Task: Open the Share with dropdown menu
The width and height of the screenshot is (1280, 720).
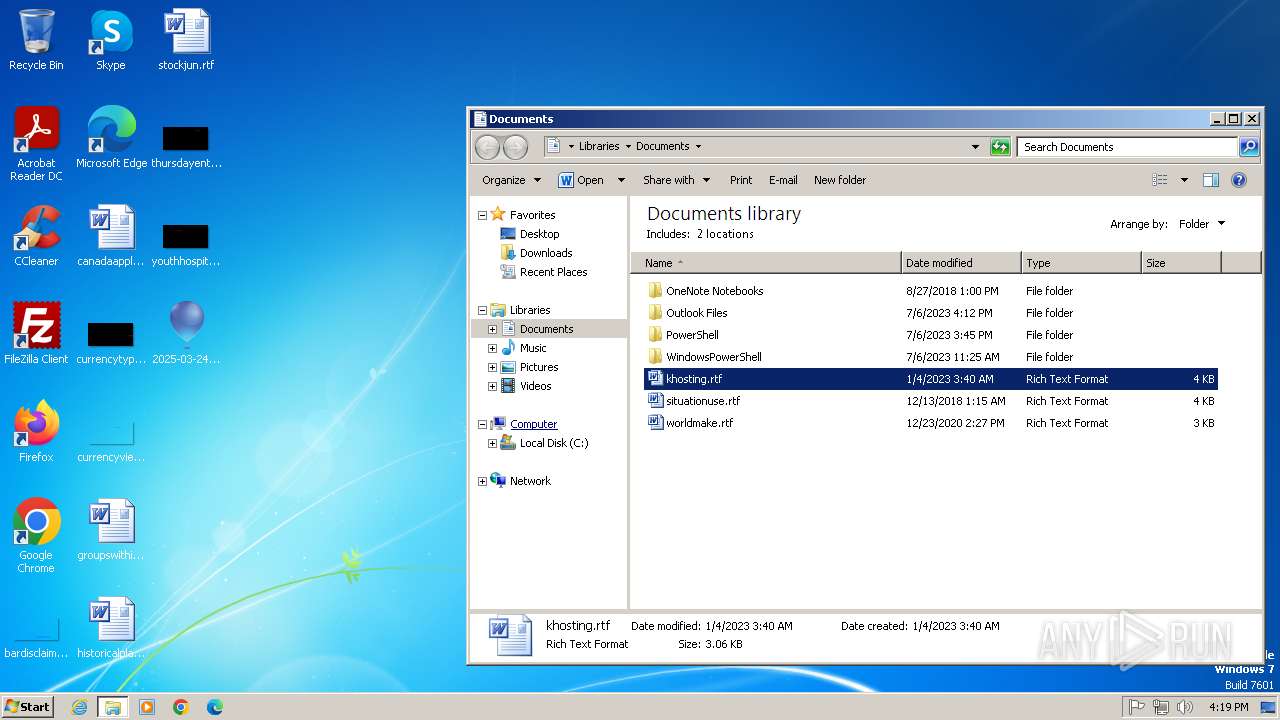Action: click(x=676, y=180)
